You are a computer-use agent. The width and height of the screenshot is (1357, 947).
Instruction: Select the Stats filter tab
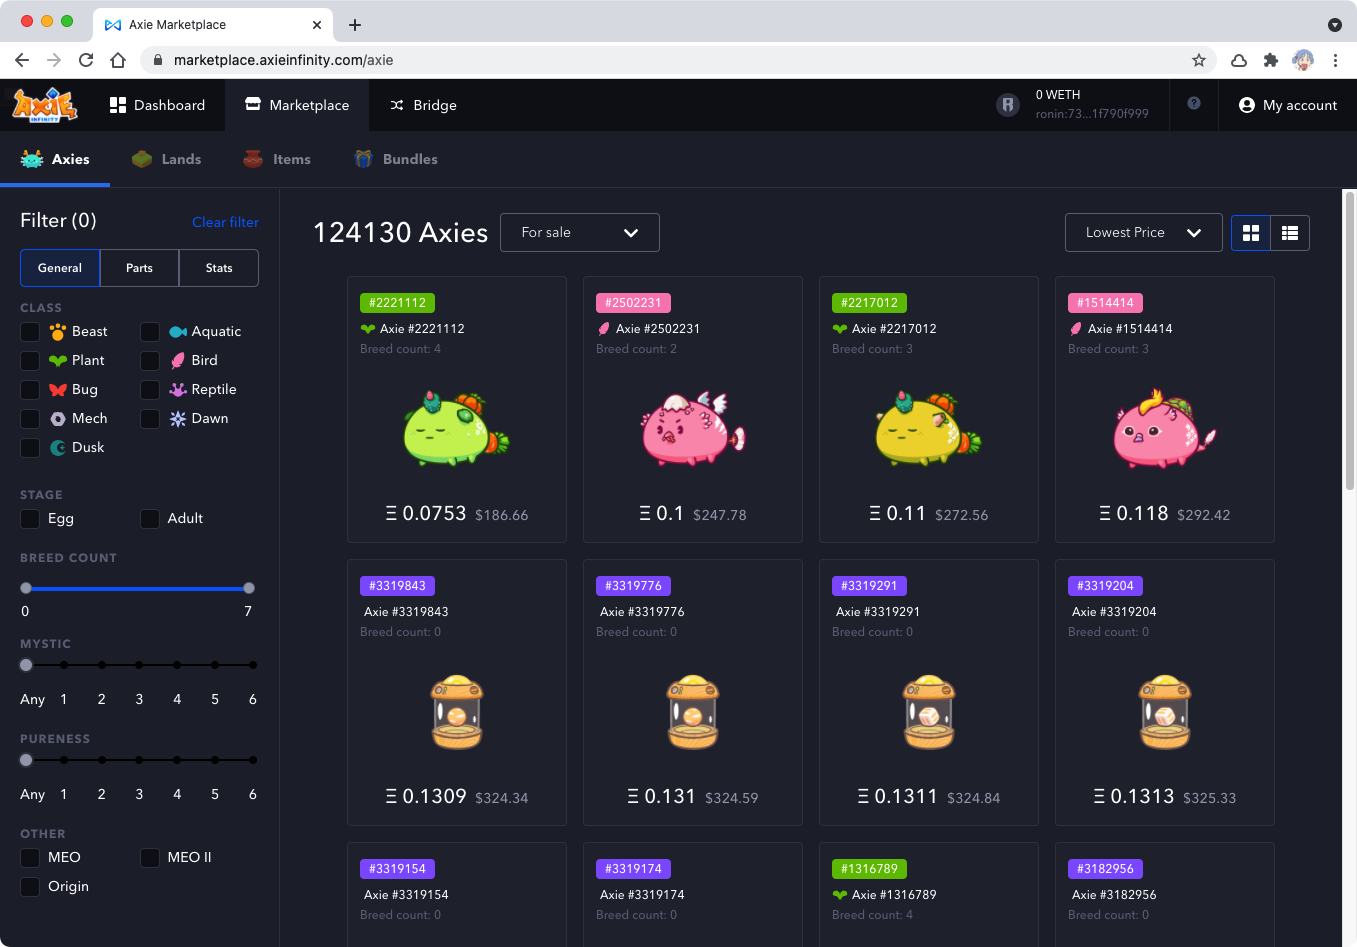[x=219, y=268]
